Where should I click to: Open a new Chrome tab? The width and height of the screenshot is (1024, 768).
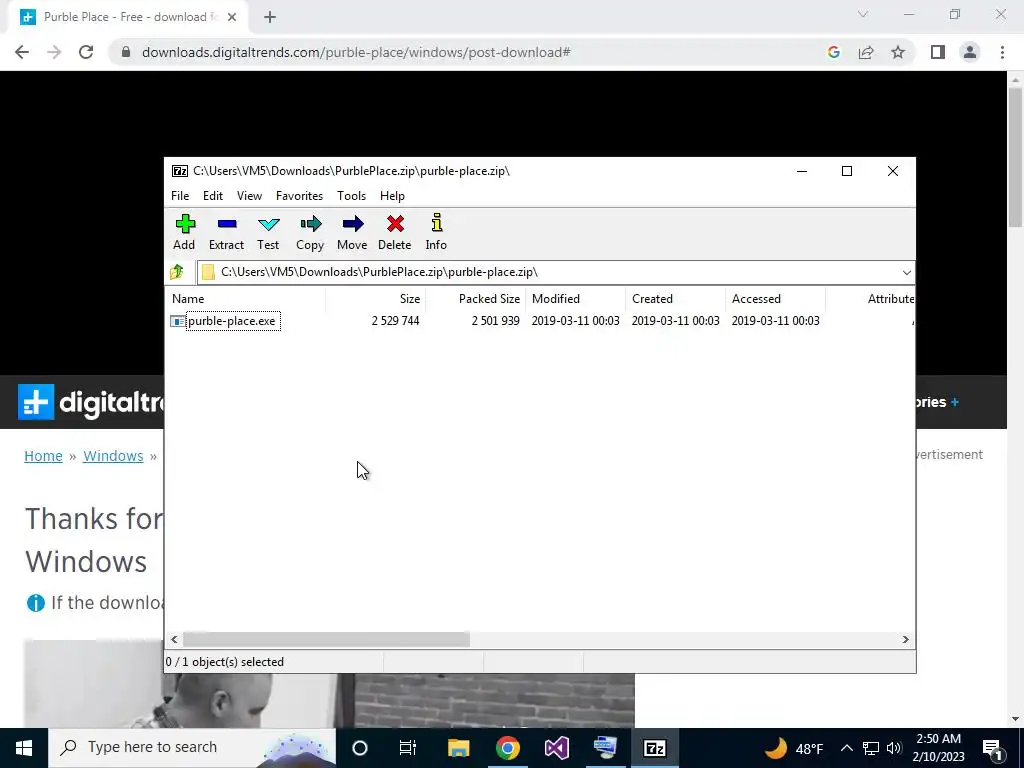click(x=270, y=17)
